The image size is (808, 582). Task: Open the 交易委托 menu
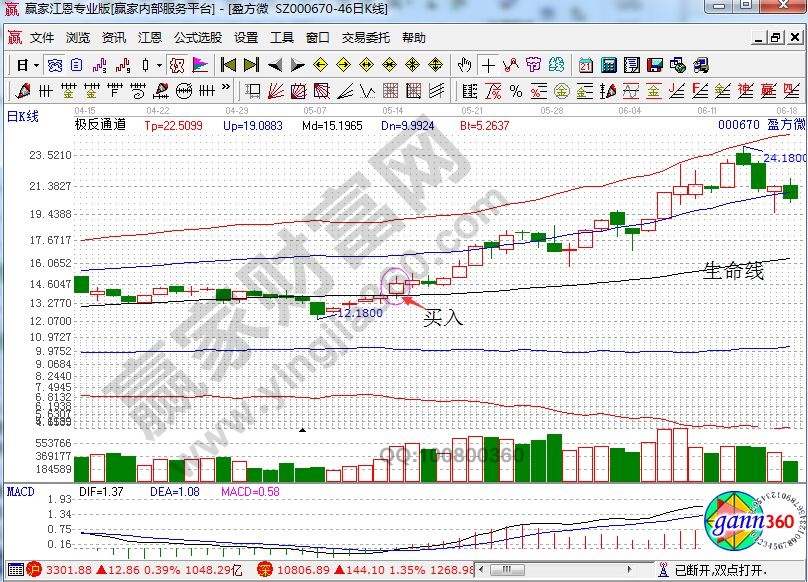366,38
